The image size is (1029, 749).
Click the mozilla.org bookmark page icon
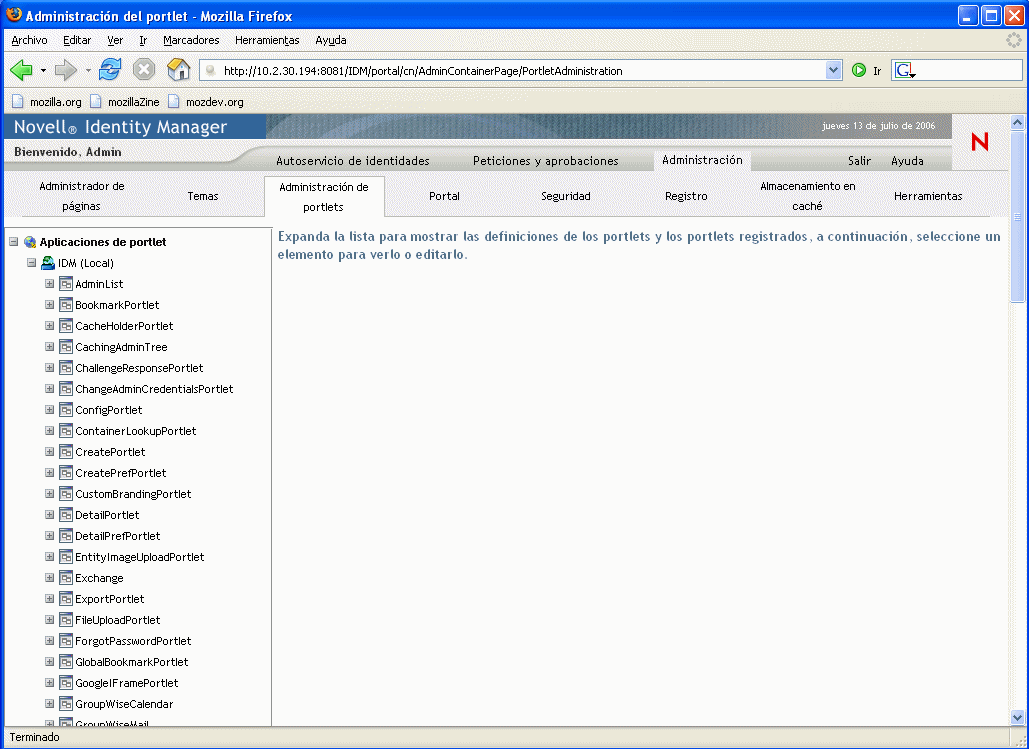(x=18, y=102)
